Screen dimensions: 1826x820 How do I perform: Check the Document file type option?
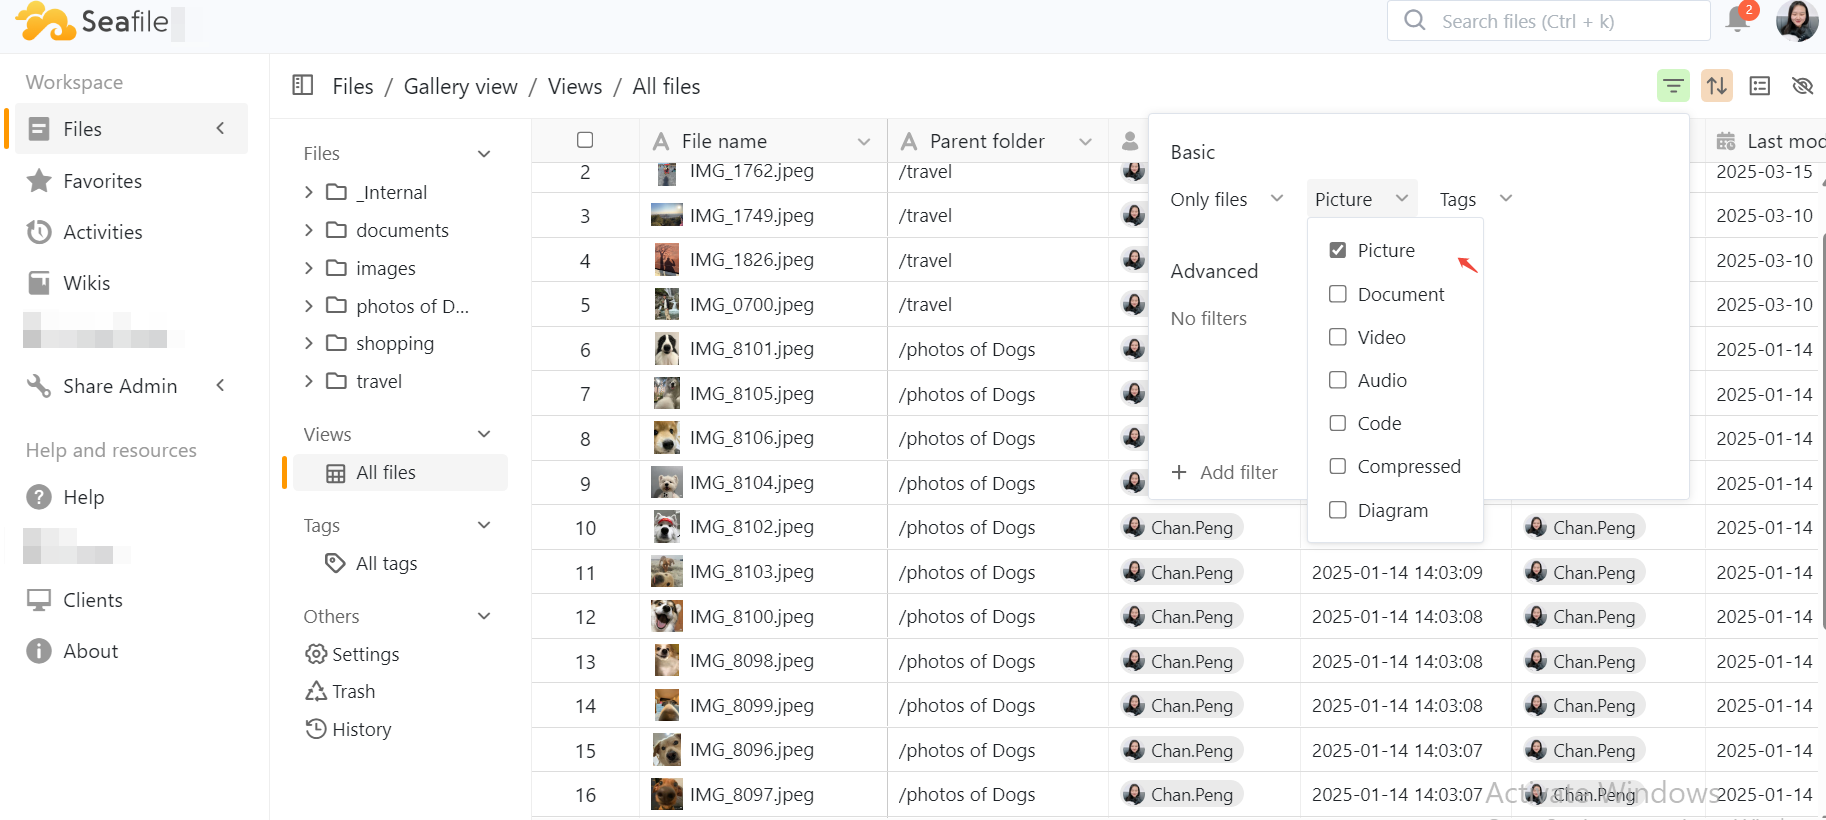[x=1338, y=294]
